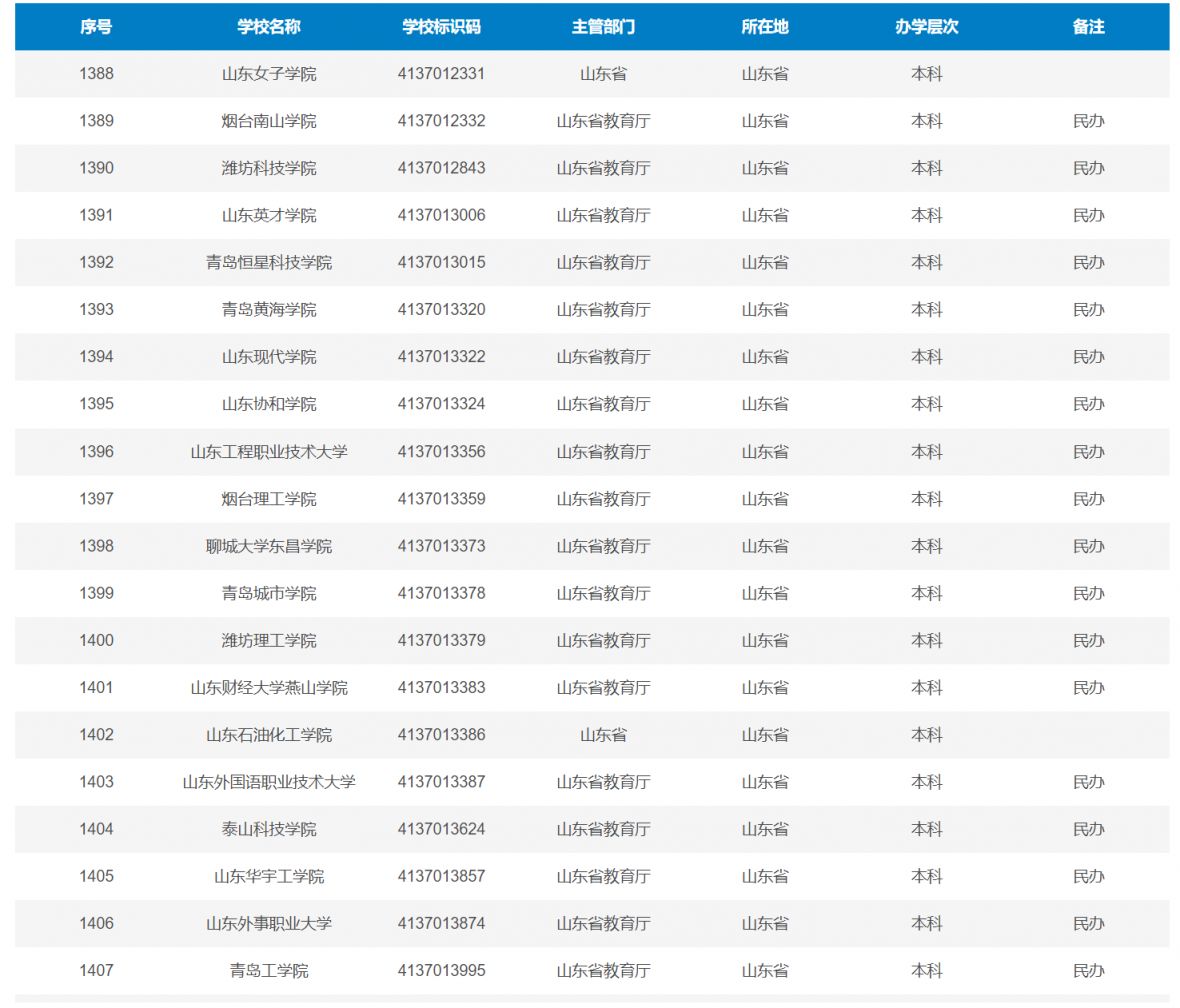Viewport: 1180px width, 1008px height.
Task: Click the 学校标识码 column header
Action: [442, 27]
